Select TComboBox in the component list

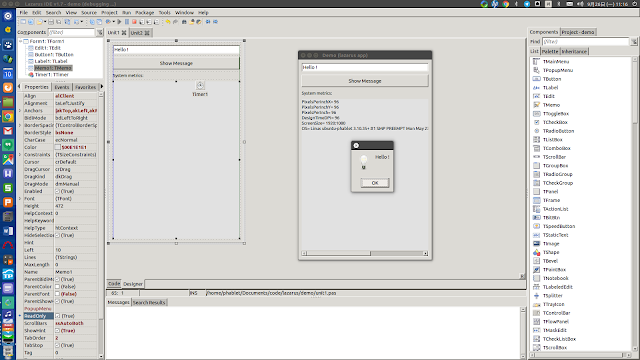pos(556,149)
